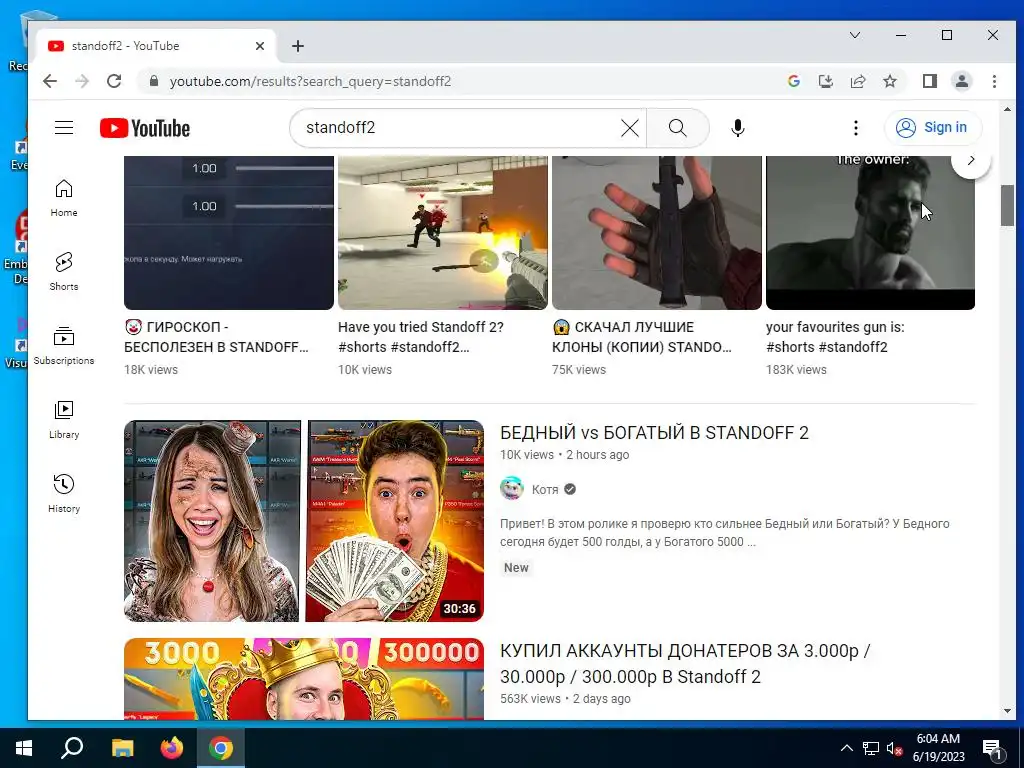Open 'your favourites gun is' short thumbnail
Image resolution: width=1024 pixels, height=768 pixels.
click(871, 232)
